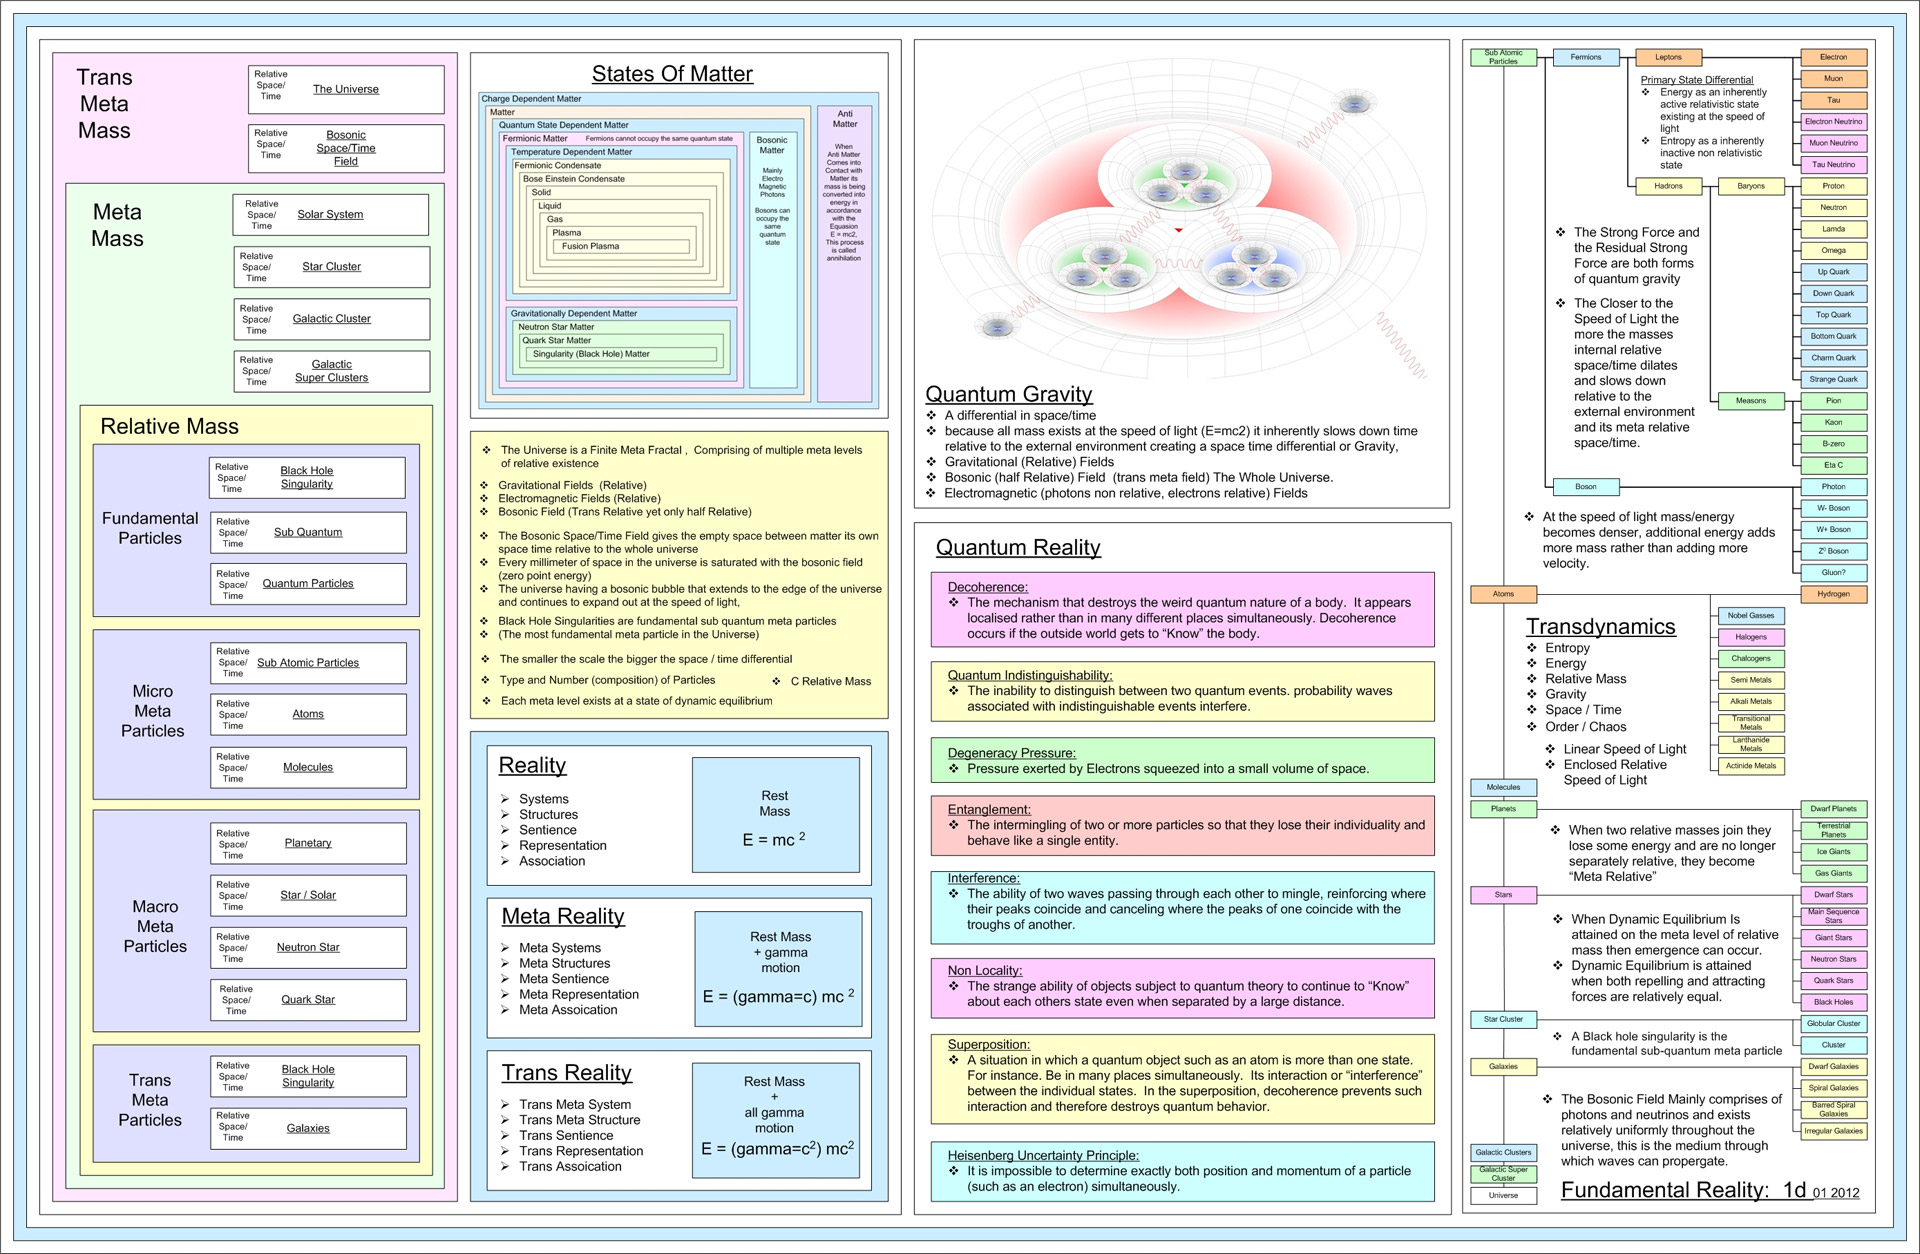Click the underlined "The Universe" link
1920x1254 pixels.
pos(345,89)
